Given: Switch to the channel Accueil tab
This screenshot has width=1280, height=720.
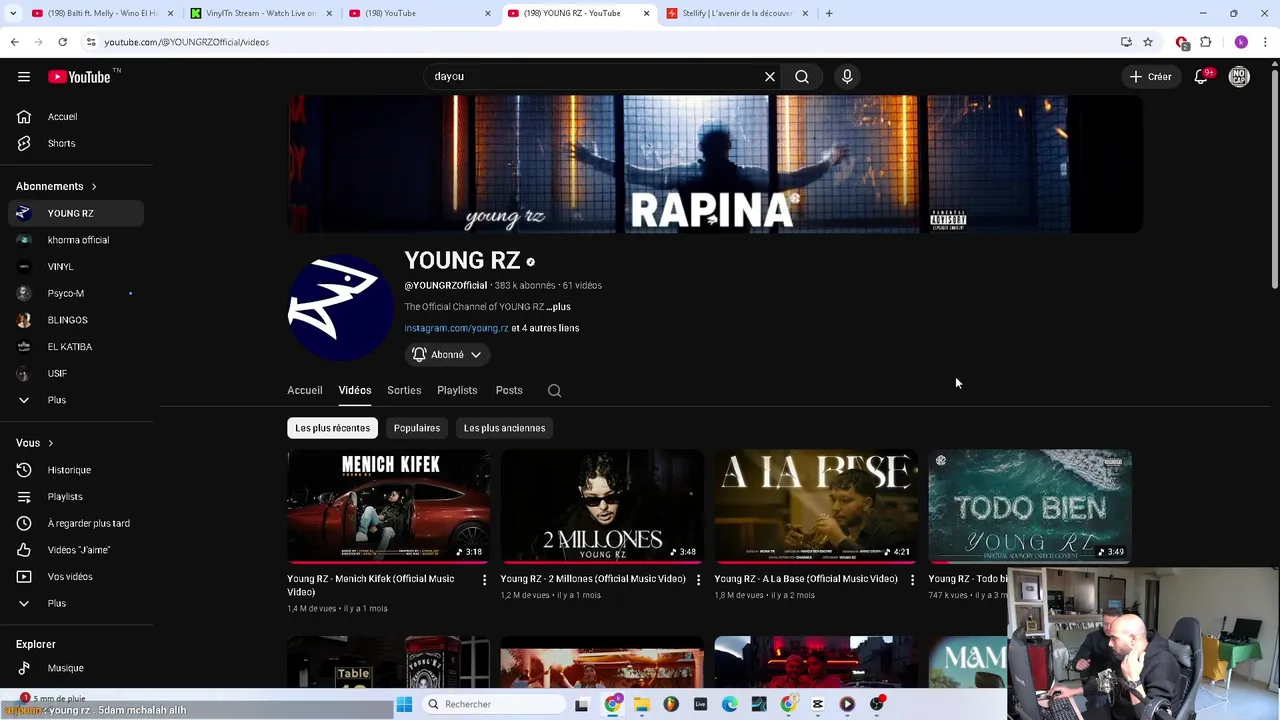Looking at the screenshot, I should click(305, 391).
